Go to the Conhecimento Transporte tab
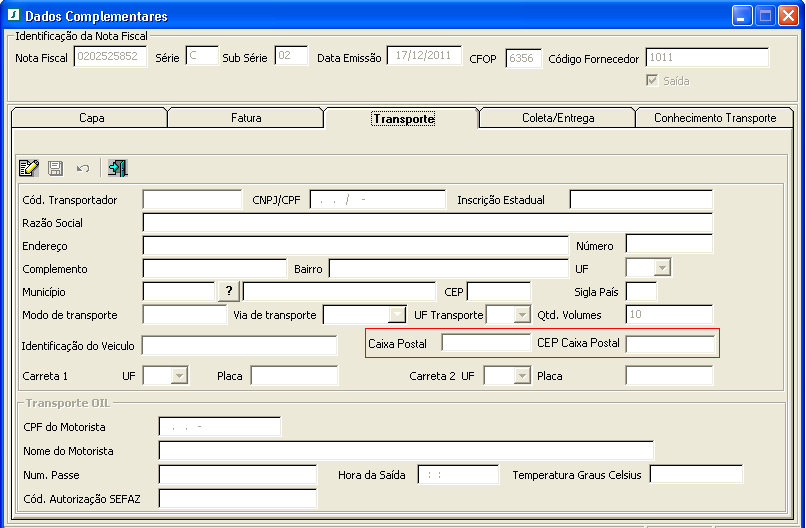This screenshot has width=806, height=528. pos(715,118)
